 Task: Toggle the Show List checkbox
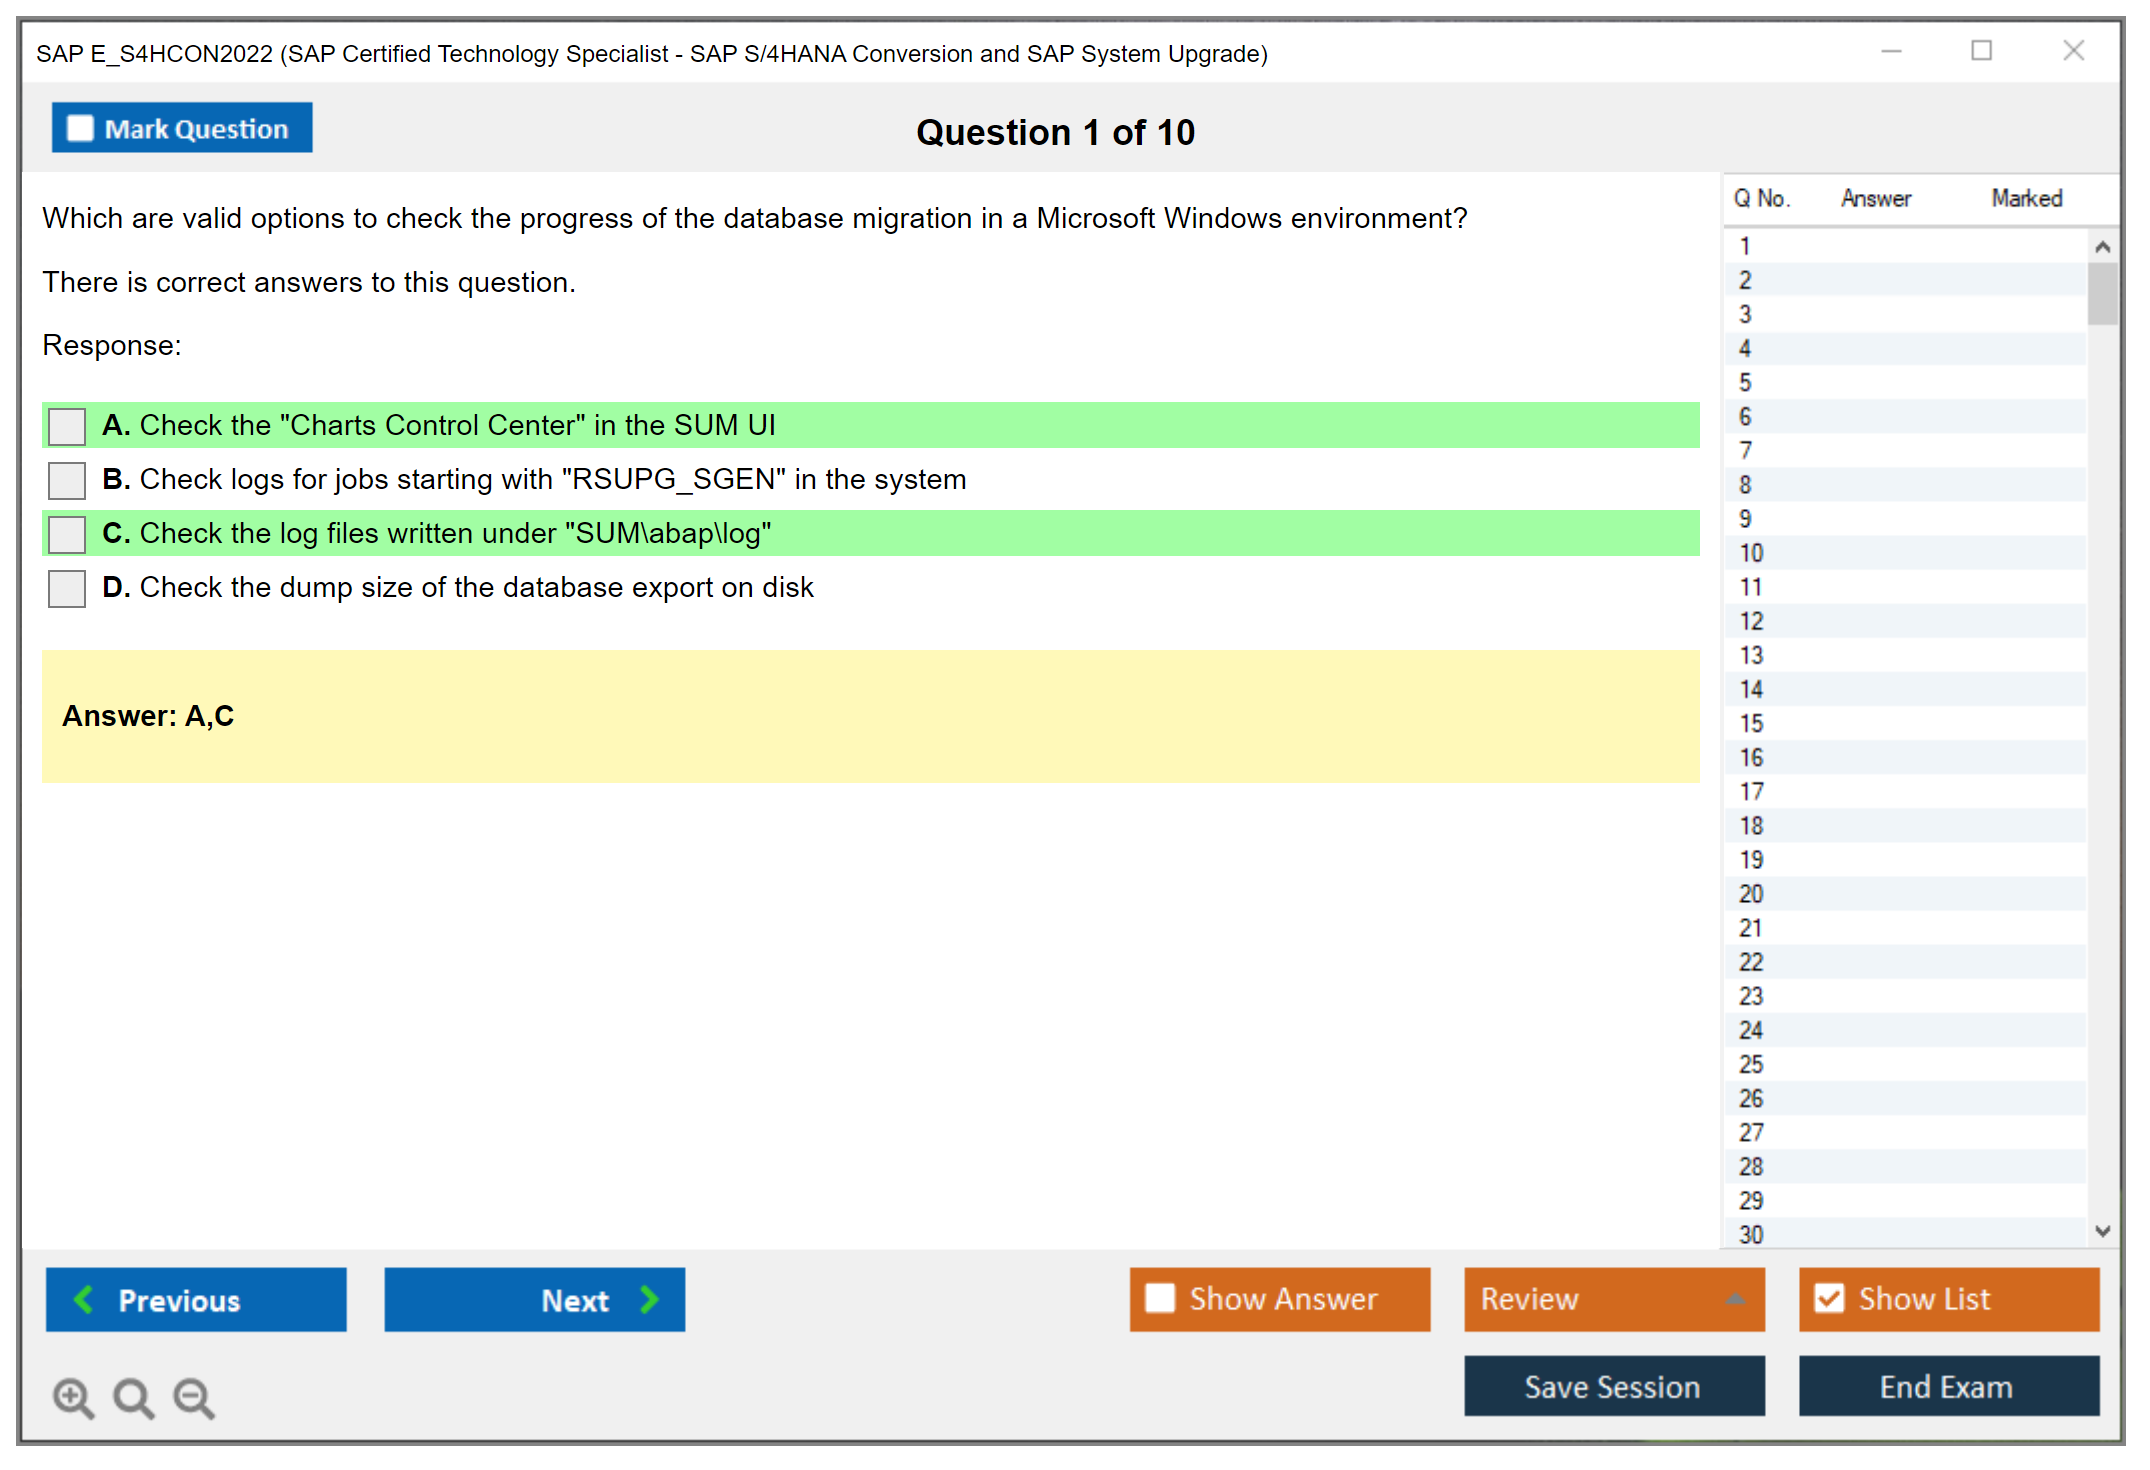point(1829,1298)
